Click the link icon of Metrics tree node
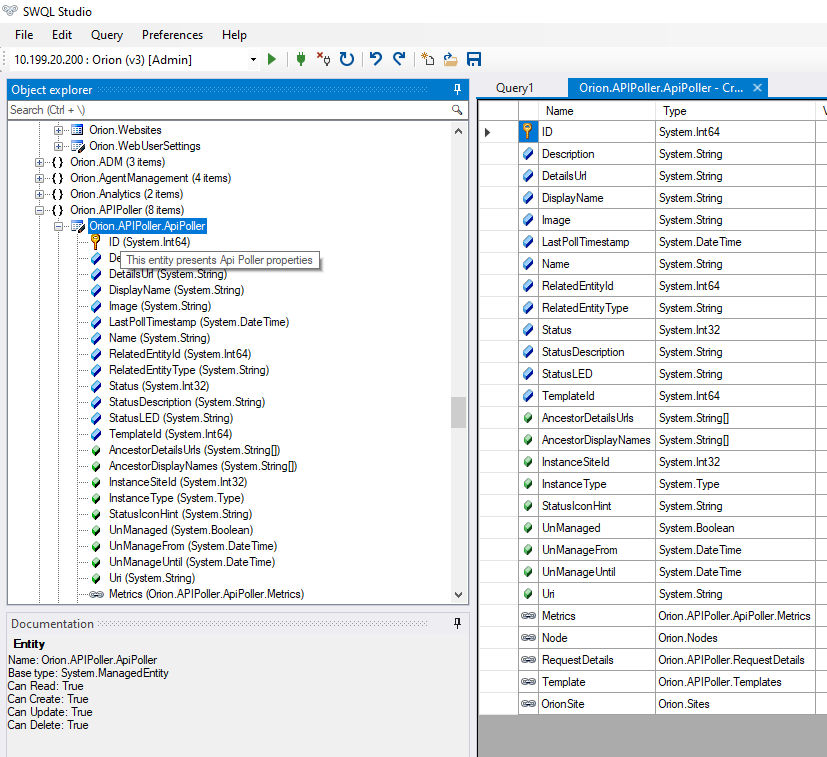The height and width of the screenshot is (757, 827). pos(97,595)
